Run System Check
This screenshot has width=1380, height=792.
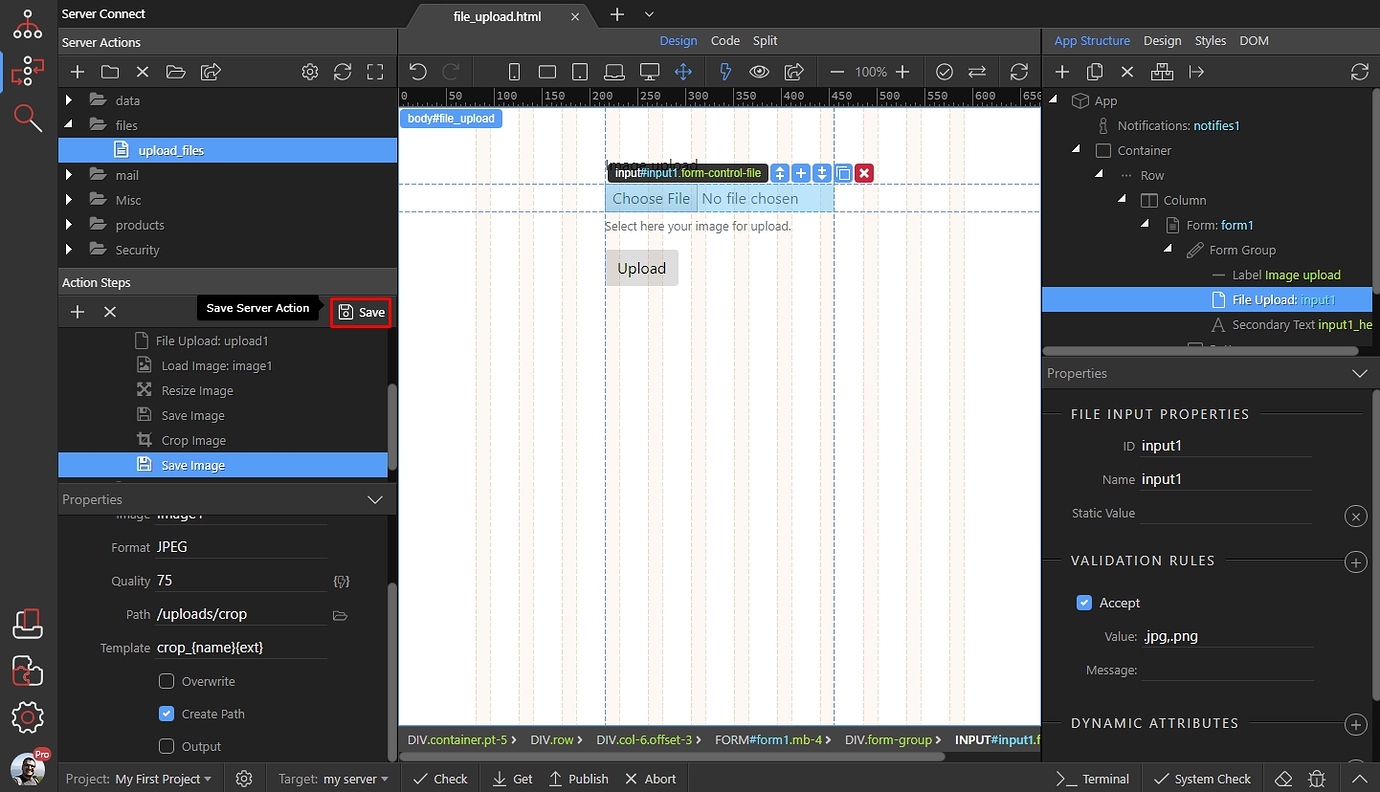pos(1202,779)
